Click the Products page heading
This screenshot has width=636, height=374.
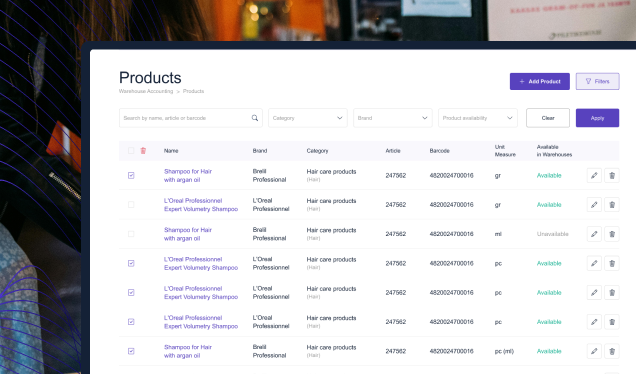[x=150, y=77]
